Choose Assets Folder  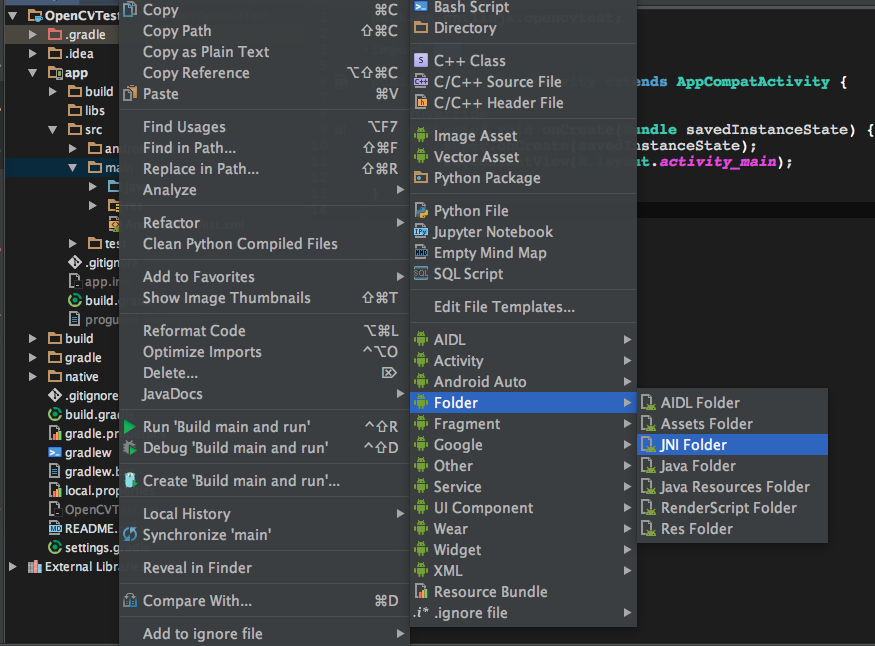click(733, 424)
